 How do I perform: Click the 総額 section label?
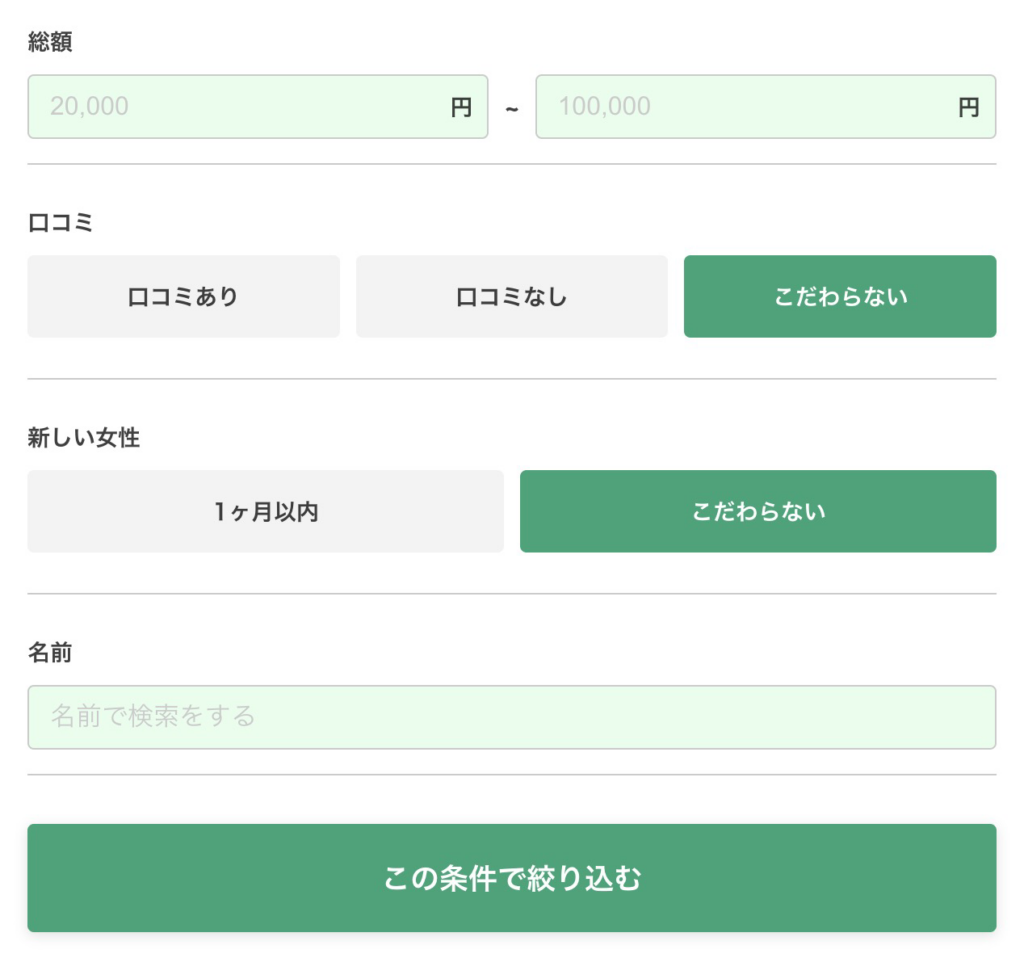[x=50, y=42]
